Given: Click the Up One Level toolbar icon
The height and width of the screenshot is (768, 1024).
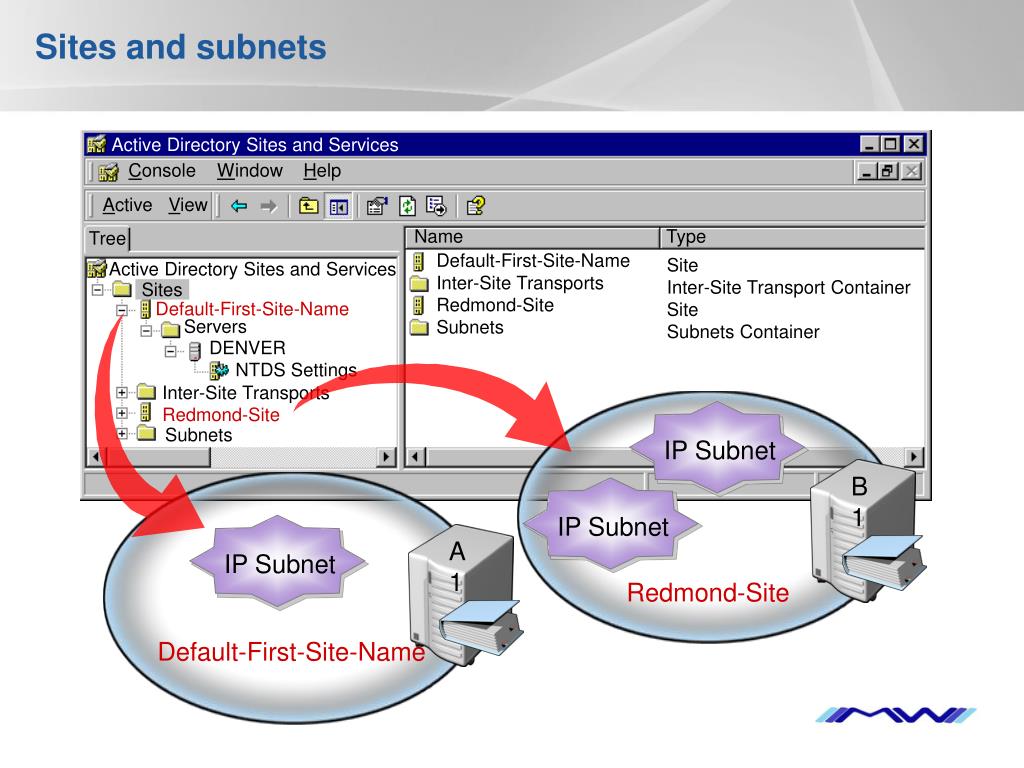Looking at the screenshot, I should (308, 206).
